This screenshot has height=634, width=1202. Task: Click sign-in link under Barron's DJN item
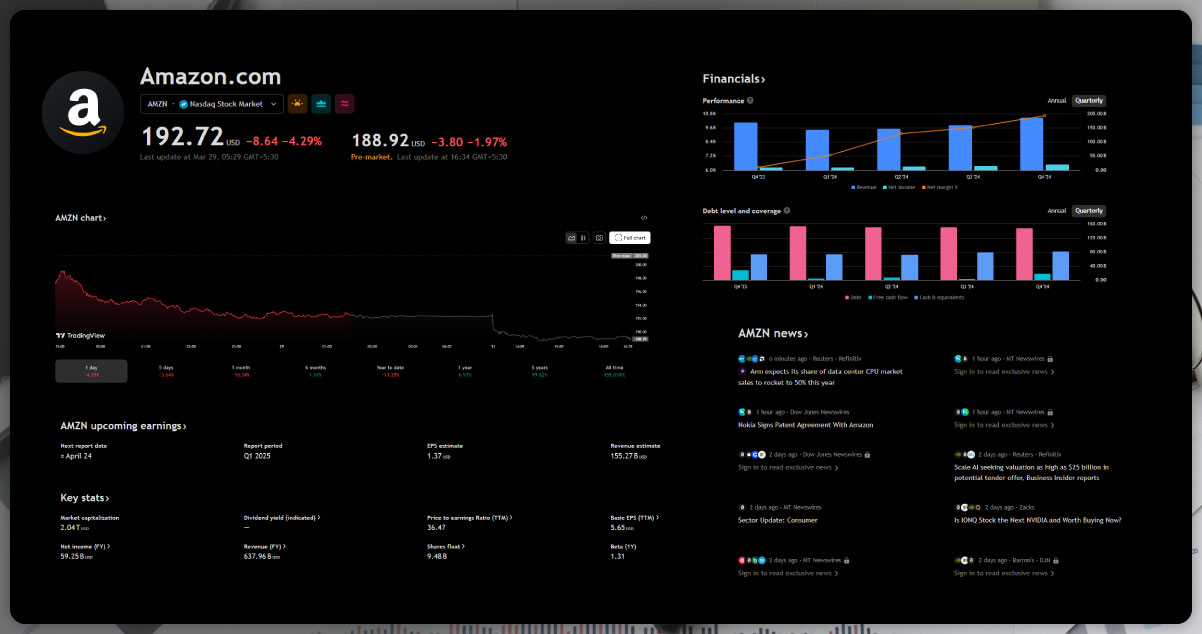pyautogui.click(x=1004, y=573)
